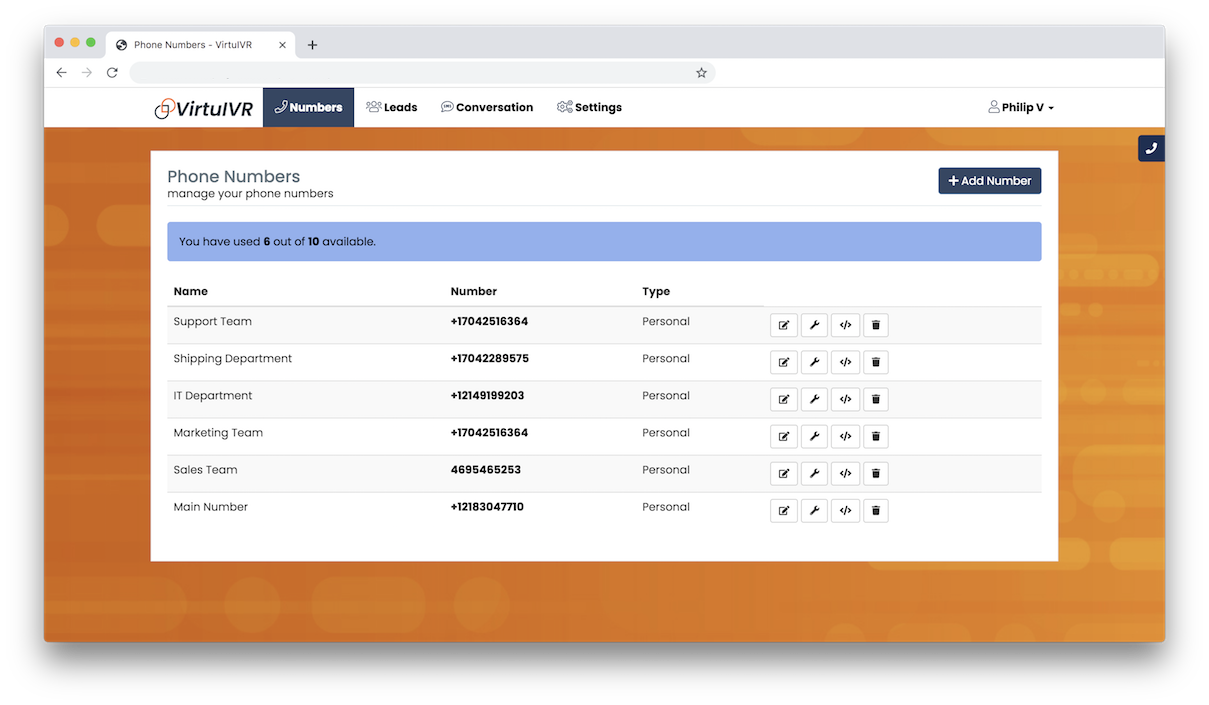This screenshot has width=1209, height=705.
Task: Open wrench settings for Main Number
Action: (814, 510)
